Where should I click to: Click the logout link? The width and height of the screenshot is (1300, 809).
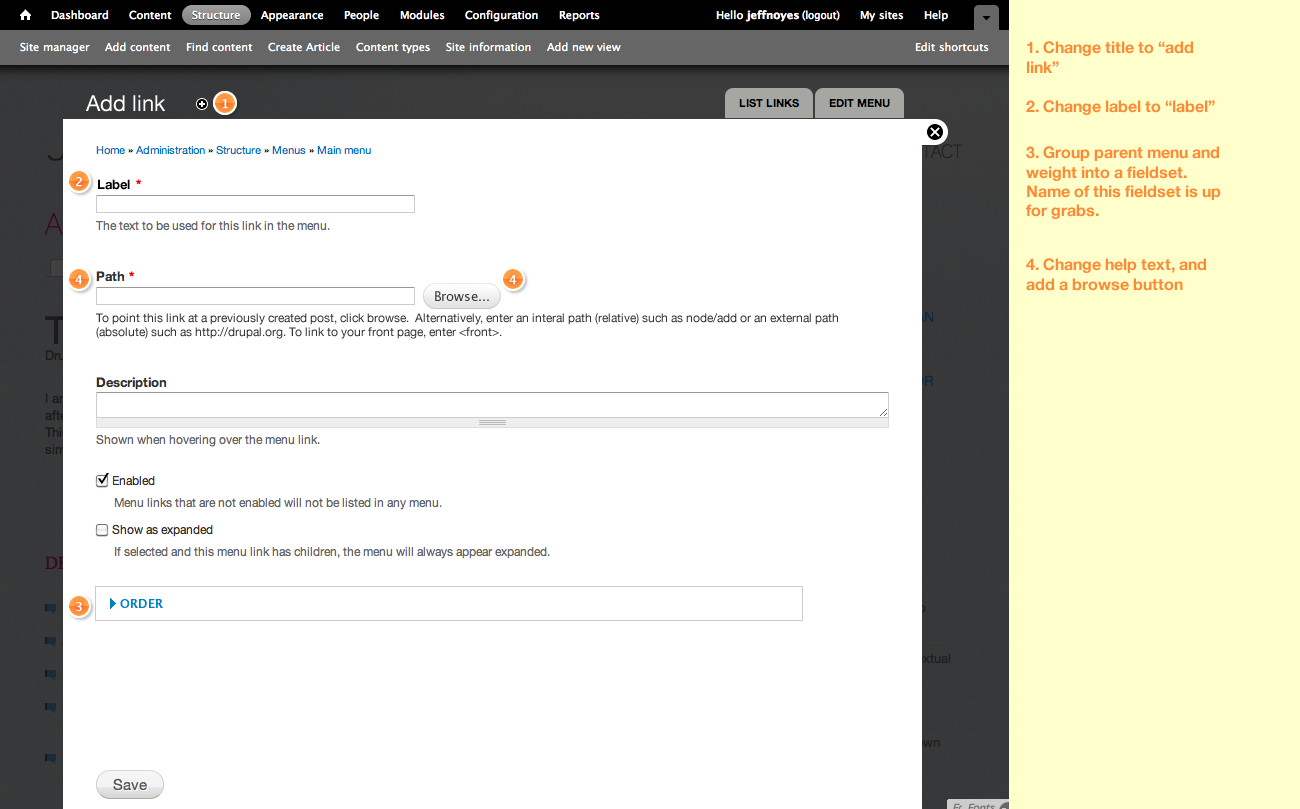[821, 15]
